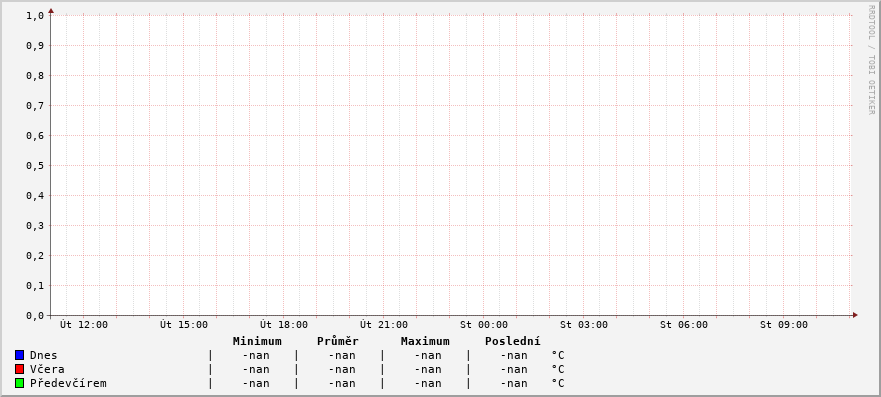Click the 1,0 value on the Y axis
Screen dimensions: 881x397
35,15
